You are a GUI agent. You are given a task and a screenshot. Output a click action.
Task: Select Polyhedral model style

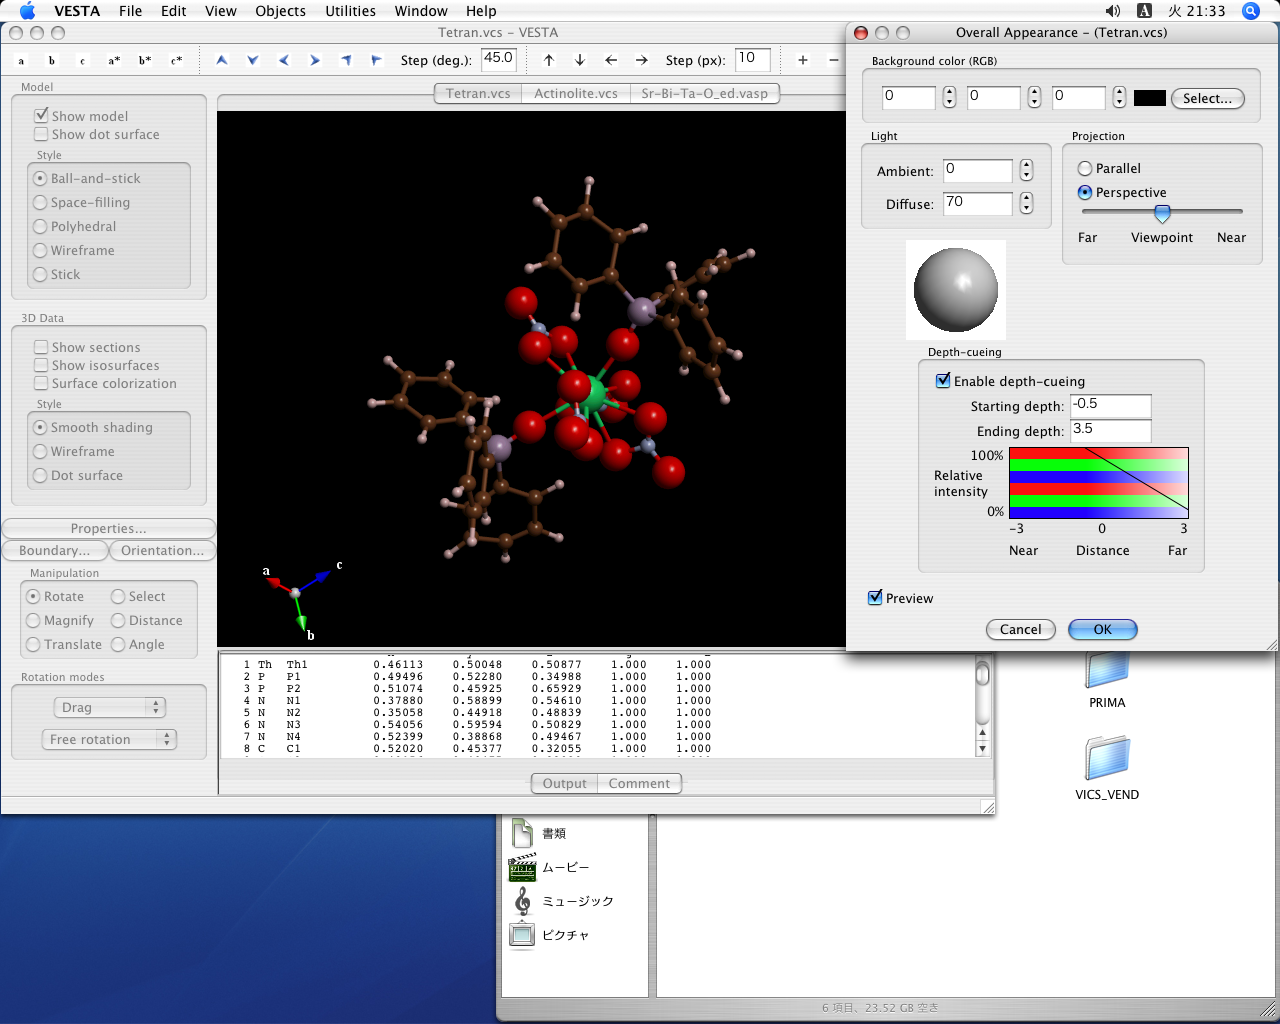(40, 226)
